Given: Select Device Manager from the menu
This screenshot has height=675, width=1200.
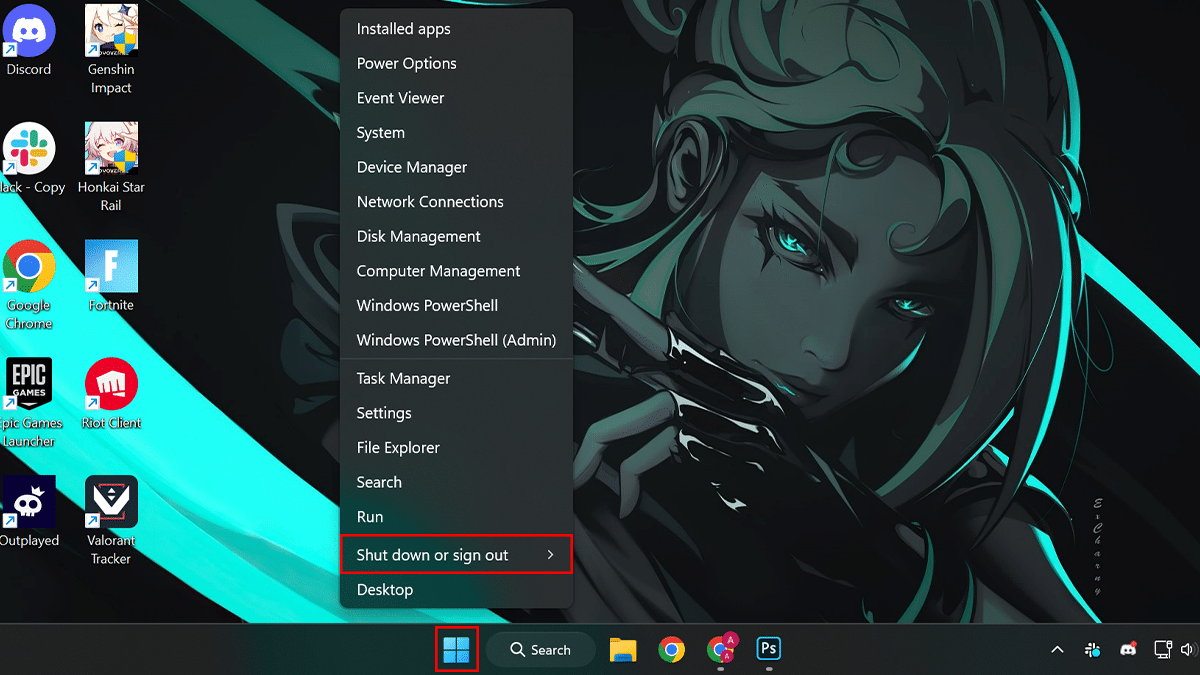Looking at the screenshot, I should click(412, 167).
